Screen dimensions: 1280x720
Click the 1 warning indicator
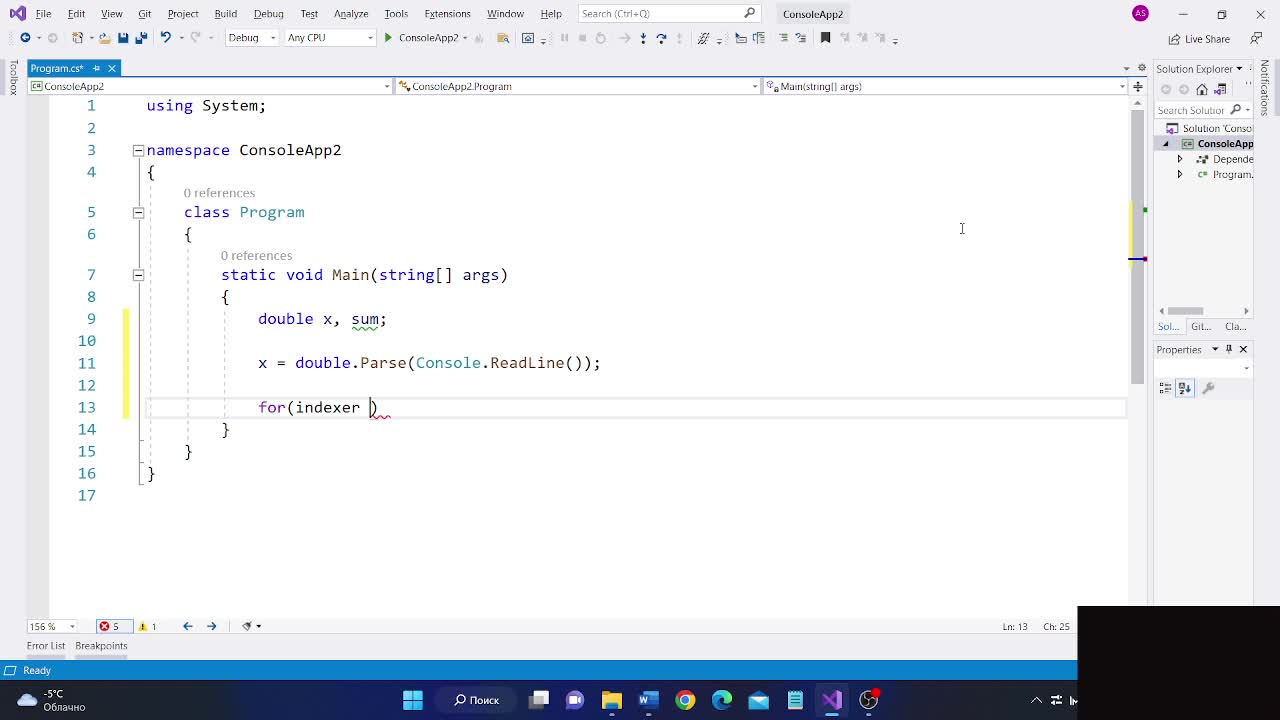pos(147,626)
